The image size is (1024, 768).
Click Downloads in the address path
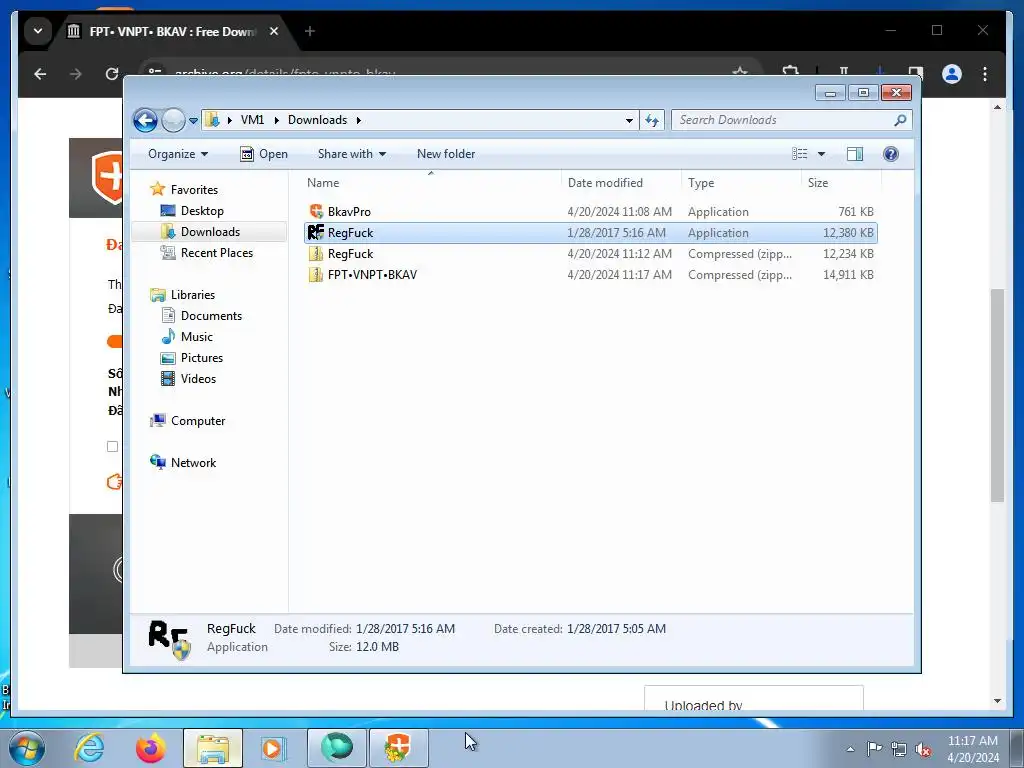click(317, 120)
